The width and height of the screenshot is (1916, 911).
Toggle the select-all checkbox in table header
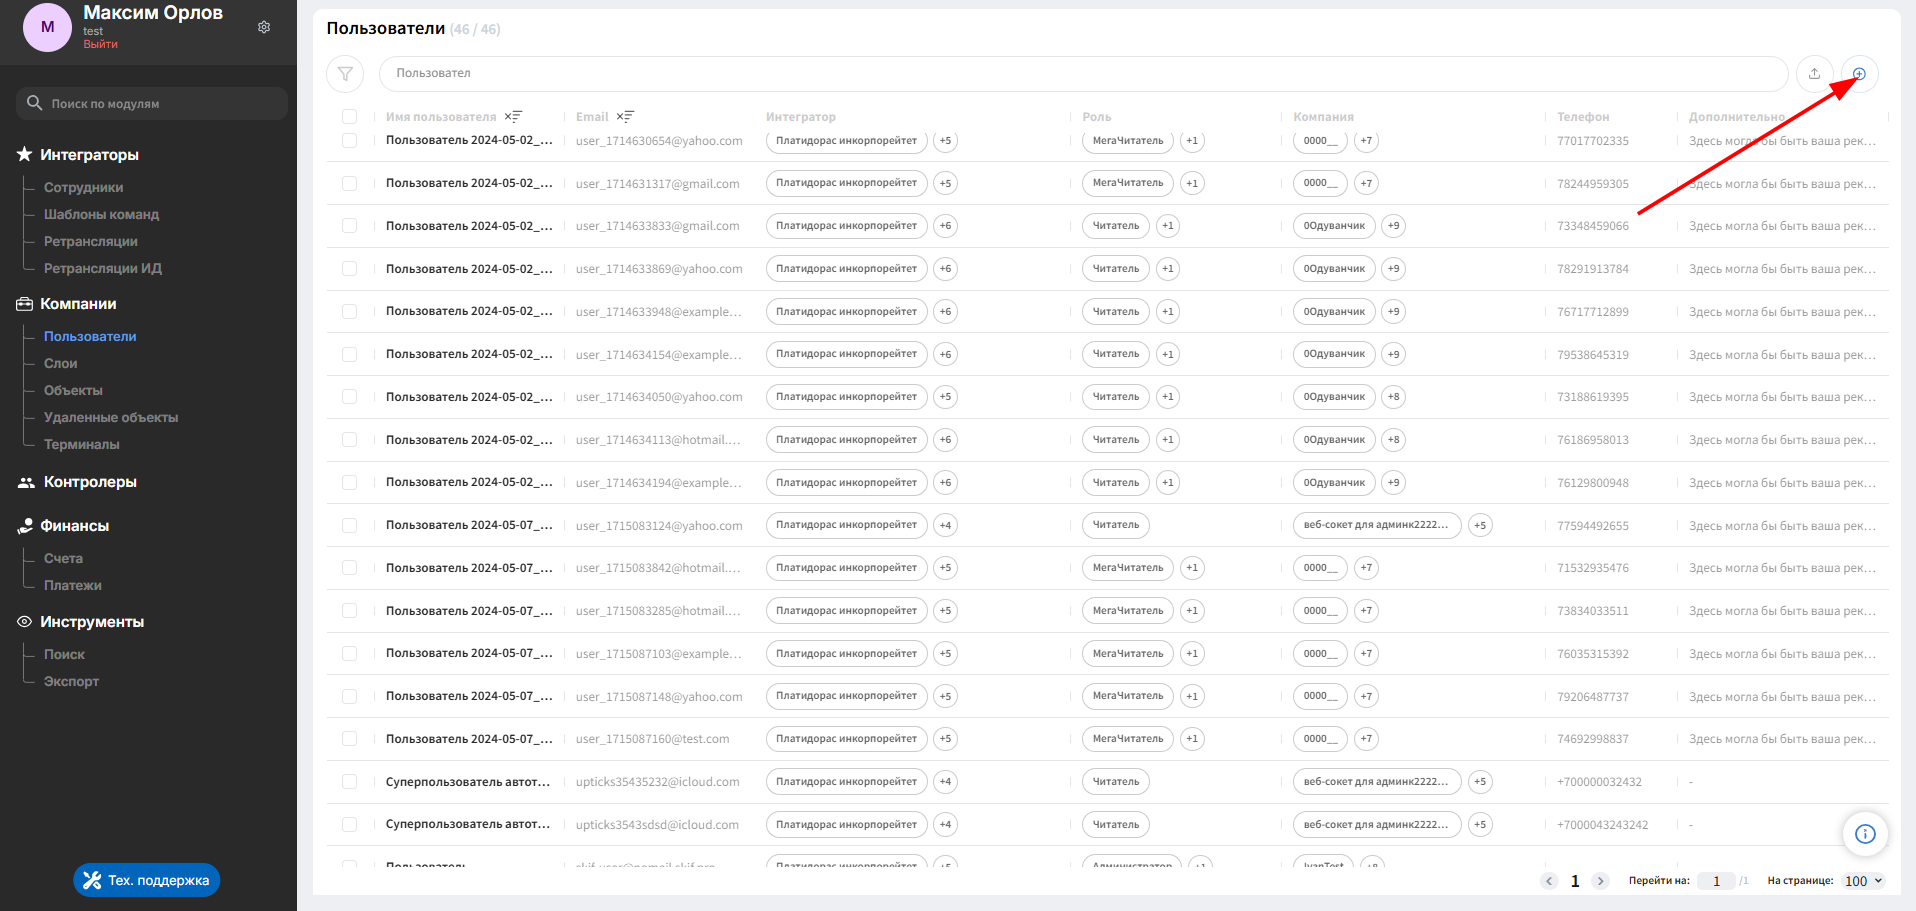[349, 117]
